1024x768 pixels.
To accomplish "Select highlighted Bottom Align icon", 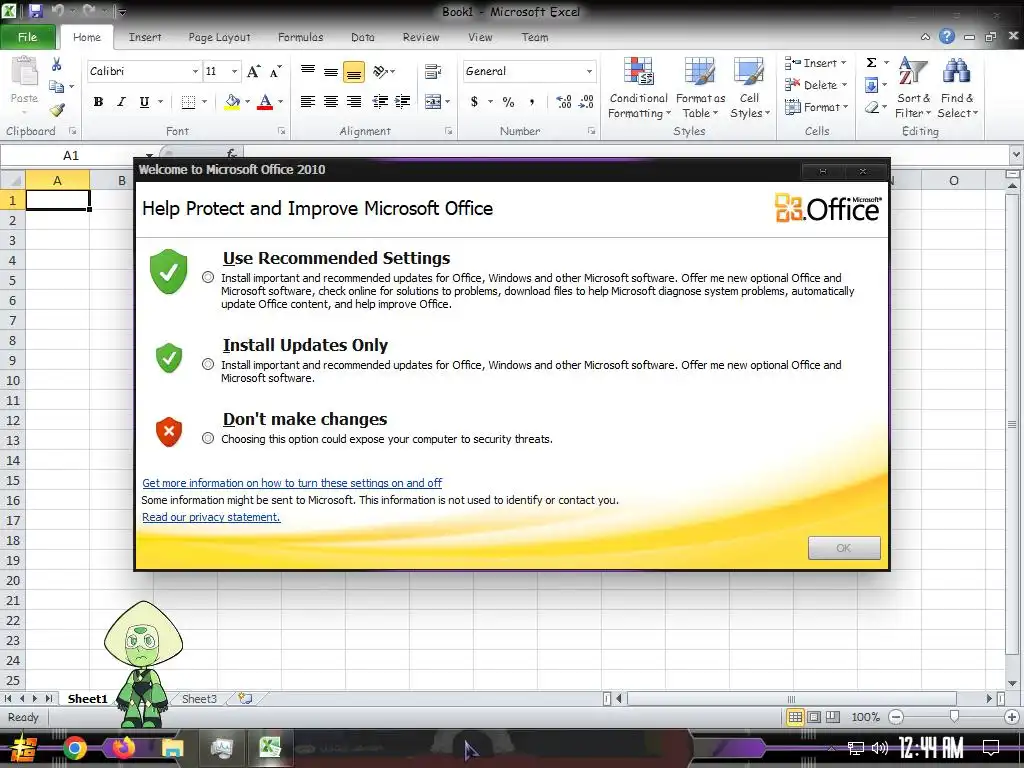I will [354, 72].
